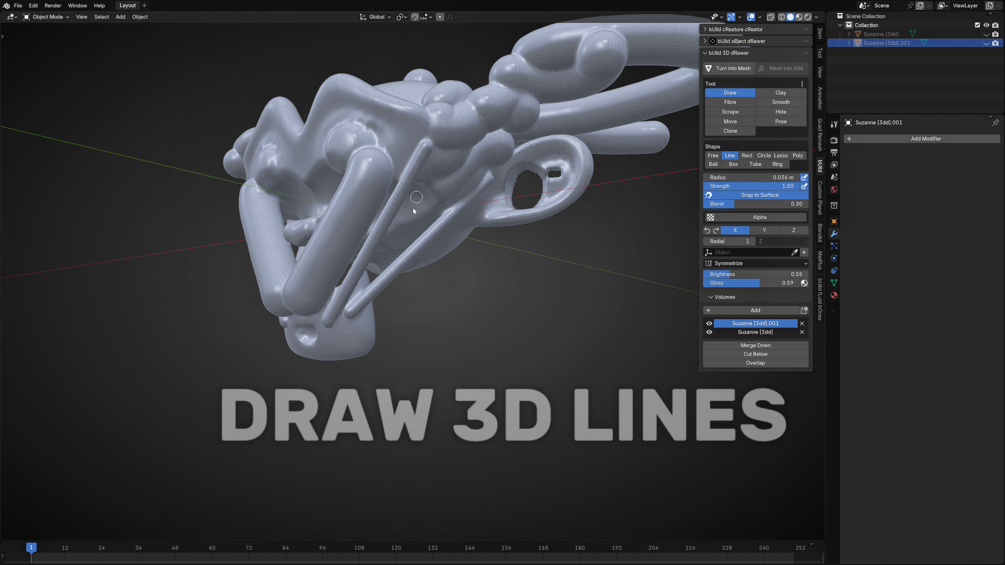
Task: Open the Render properties tab icon
Action: (x=834, y=140)
